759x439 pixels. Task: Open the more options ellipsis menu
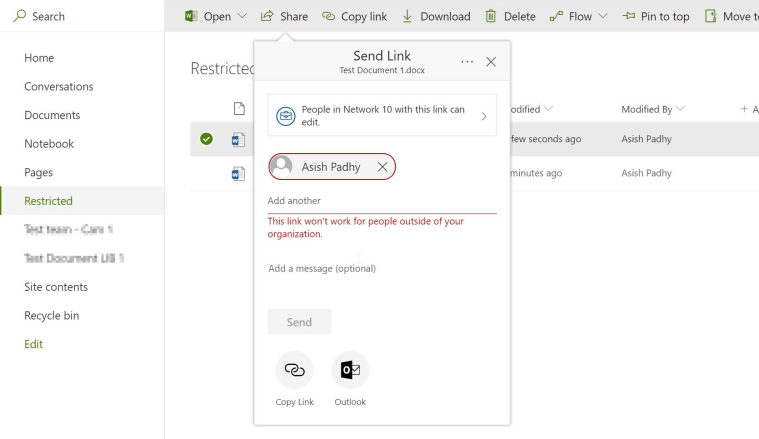(x=467, y=62)
